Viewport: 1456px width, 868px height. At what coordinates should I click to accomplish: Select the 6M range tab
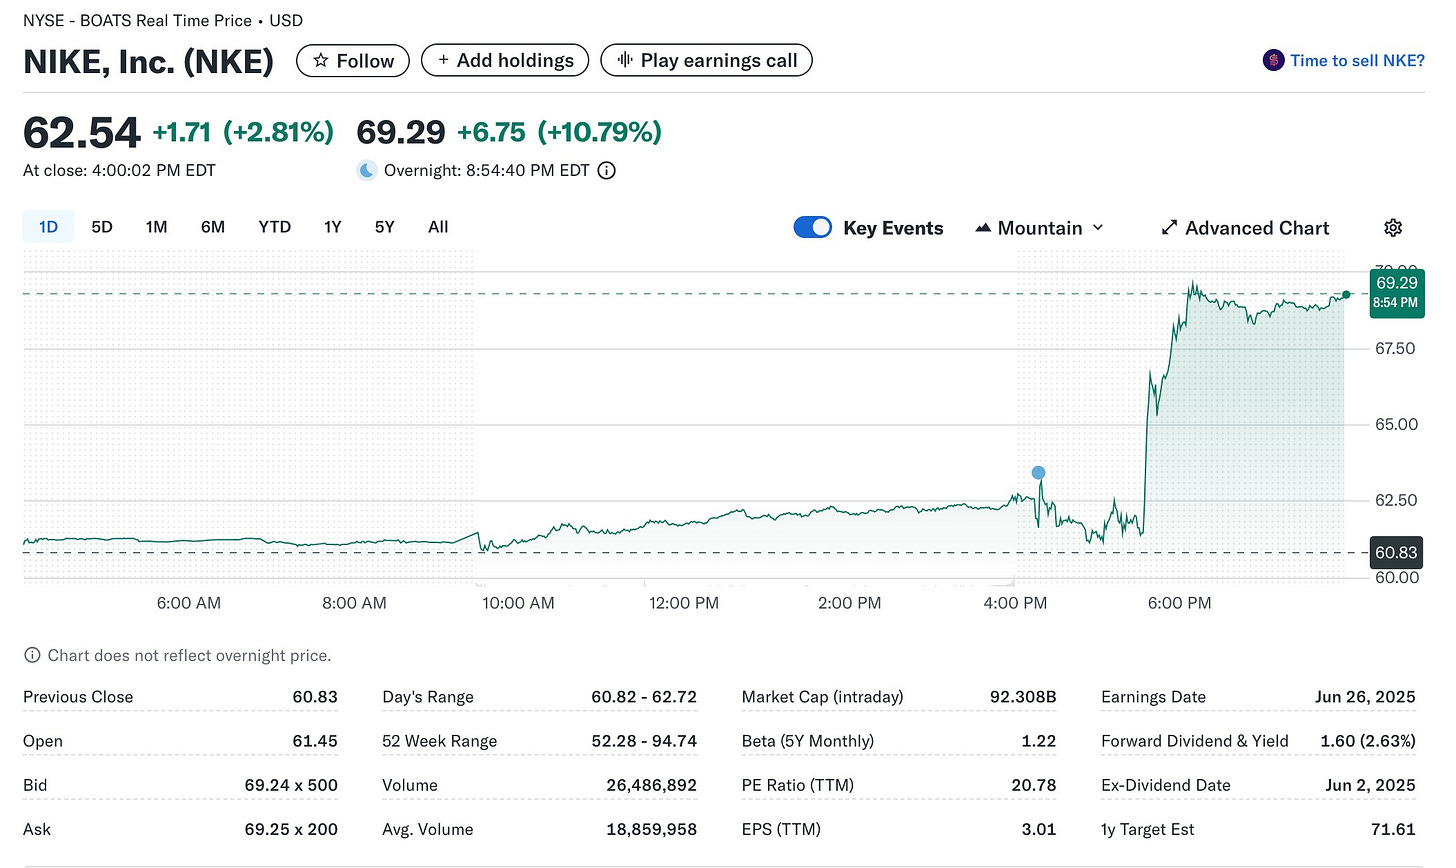coord(213,227)
